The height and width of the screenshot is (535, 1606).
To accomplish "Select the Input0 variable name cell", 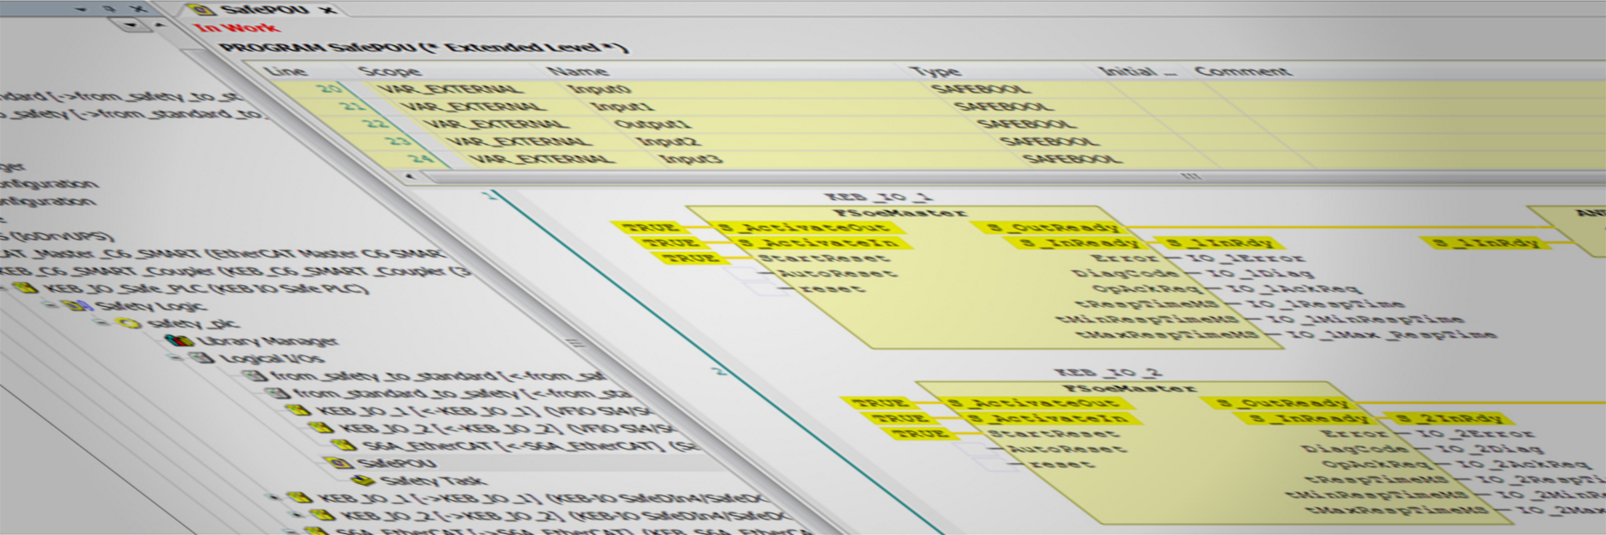I will pyautogui.click(x=599, y=89).
